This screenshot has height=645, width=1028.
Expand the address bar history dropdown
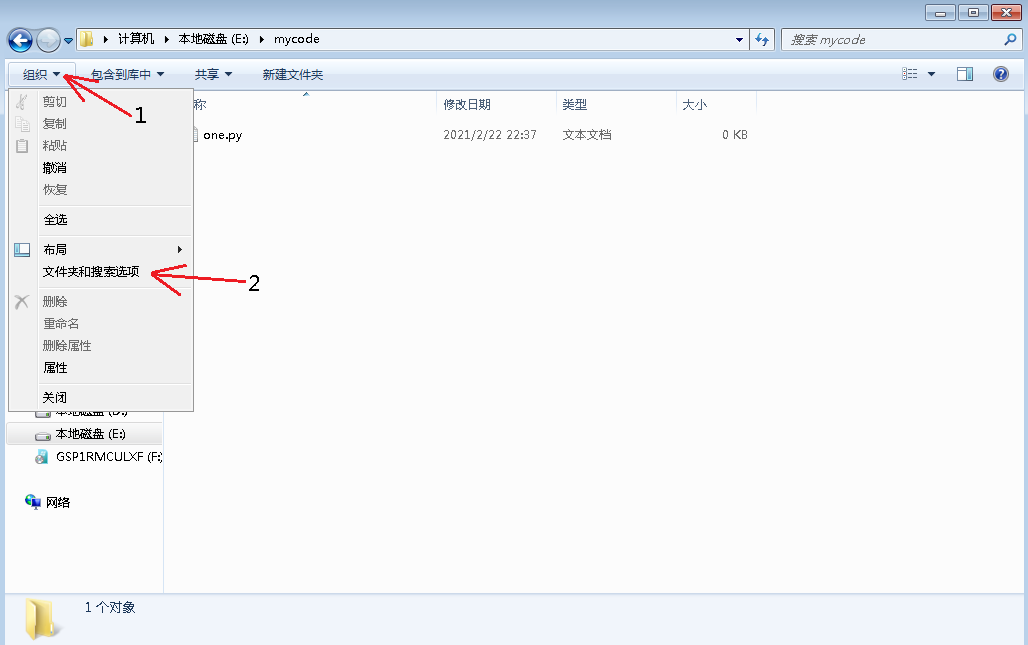click(740, 40)
